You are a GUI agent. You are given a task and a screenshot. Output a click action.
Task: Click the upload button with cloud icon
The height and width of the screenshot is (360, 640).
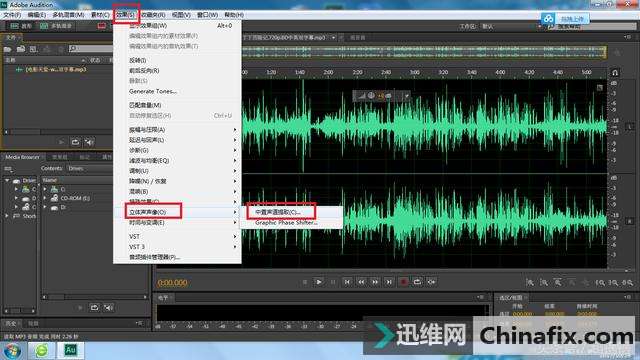point(565,19)
